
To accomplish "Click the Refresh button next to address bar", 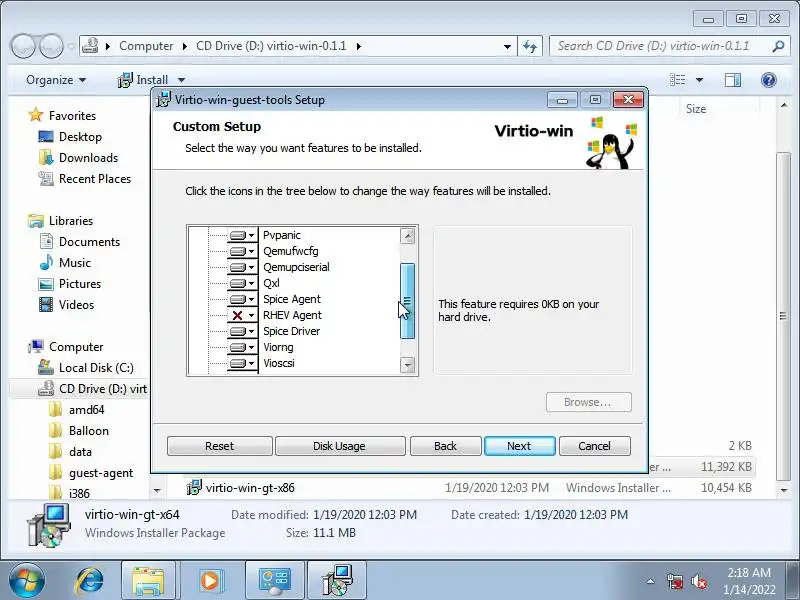I will coord(530,46).
